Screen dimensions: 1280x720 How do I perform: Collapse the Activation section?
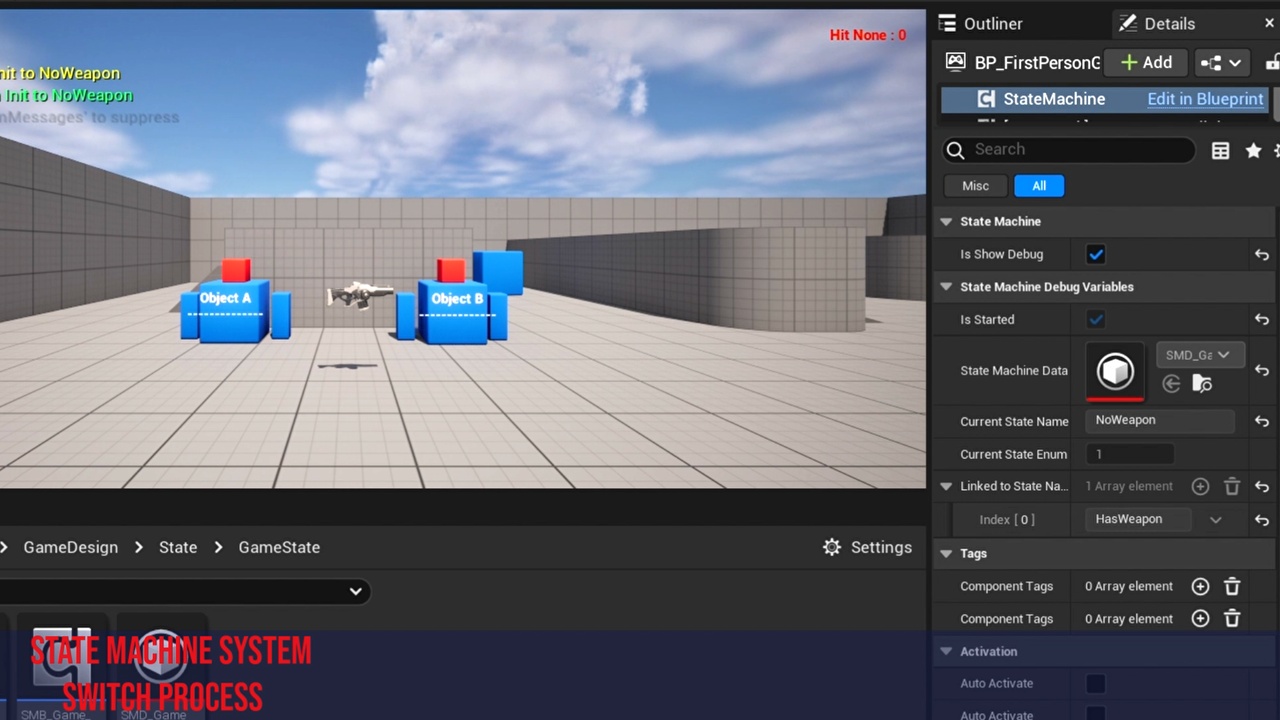pyautogui.click(x=946, y=652)
